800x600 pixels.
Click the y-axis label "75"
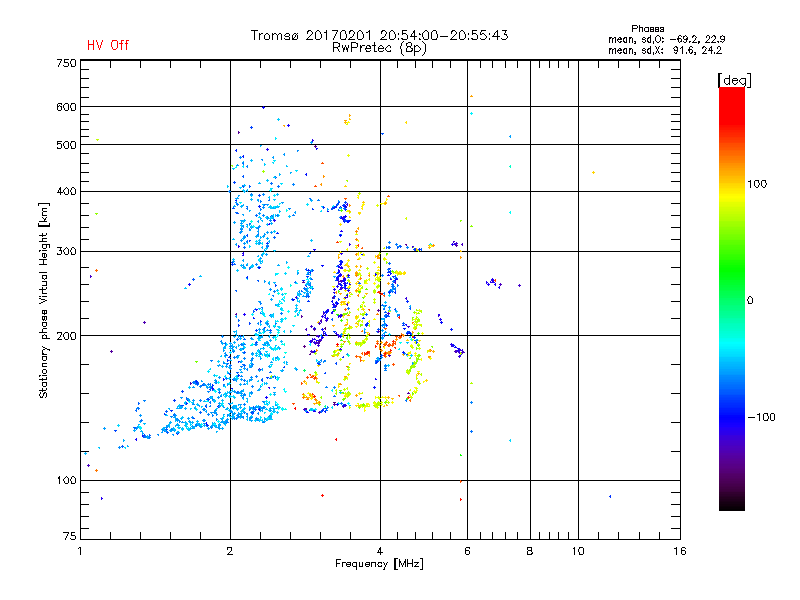click(x=70, y=536)
